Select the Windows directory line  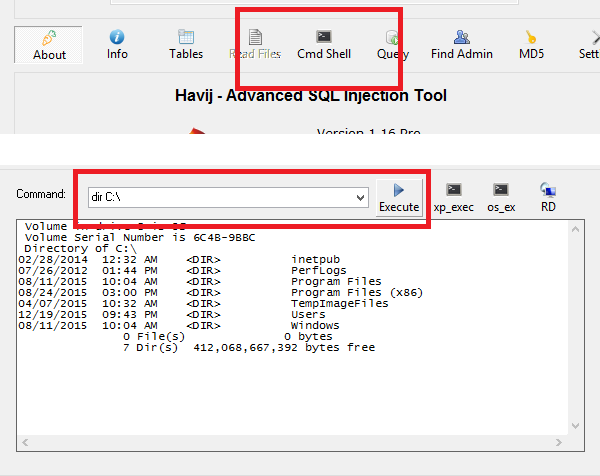click(x=179, y=326)
